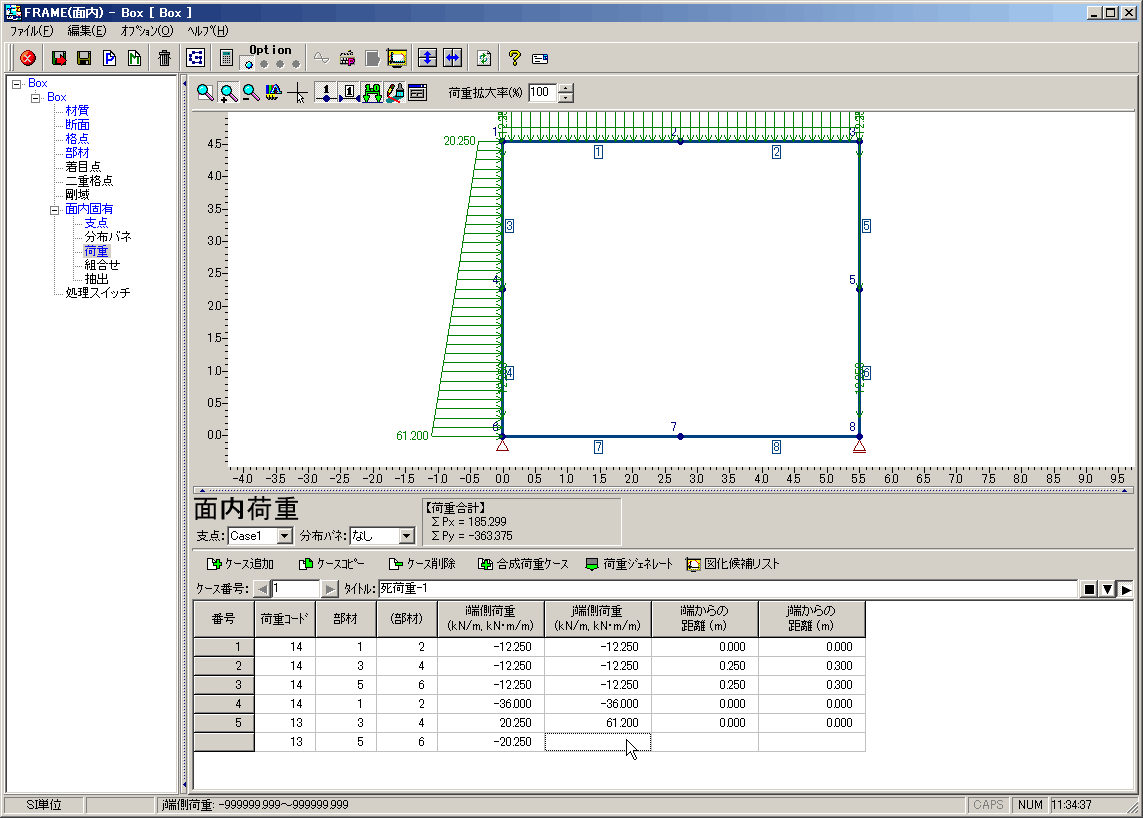Toggle load value display icon
The image size is (1143, 818).
click(372, 93)
